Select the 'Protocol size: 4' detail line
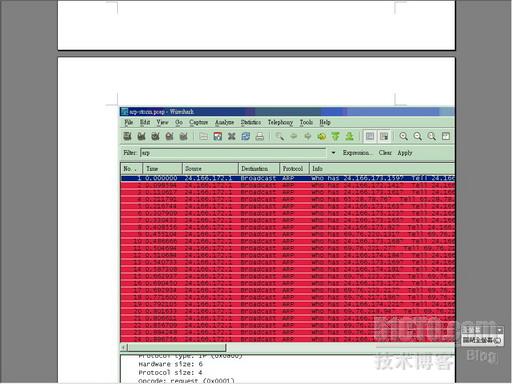Screen dimensions: 512x384 coord(171,372)
